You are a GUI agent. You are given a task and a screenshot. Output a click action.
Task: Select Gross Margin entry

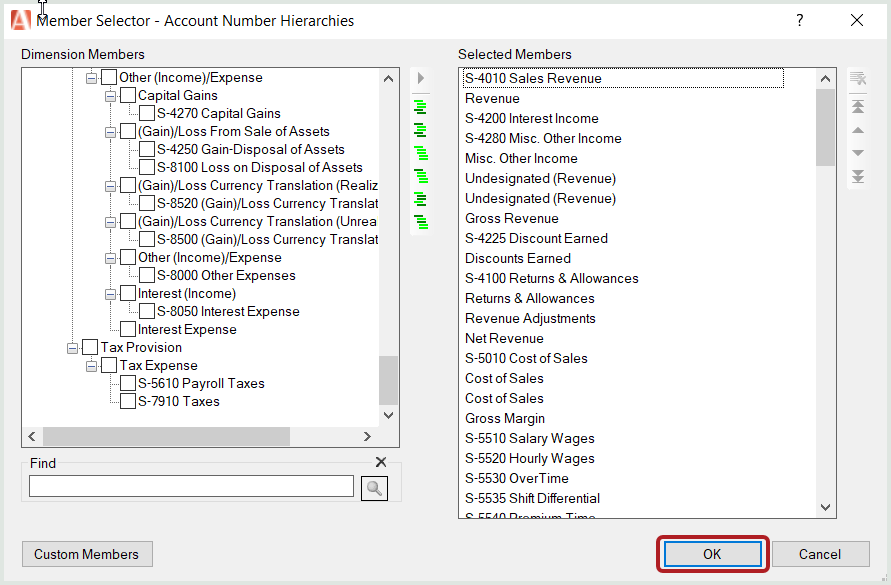pos(505,418)
